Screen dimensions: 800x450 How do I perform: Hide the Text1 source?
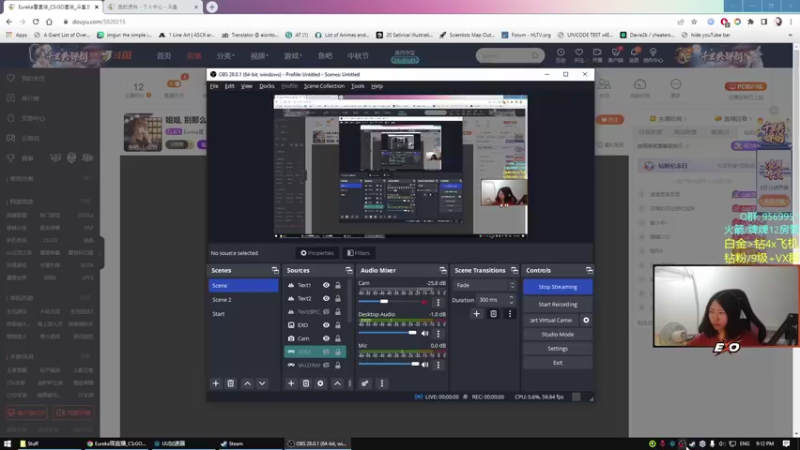point(326,285)
